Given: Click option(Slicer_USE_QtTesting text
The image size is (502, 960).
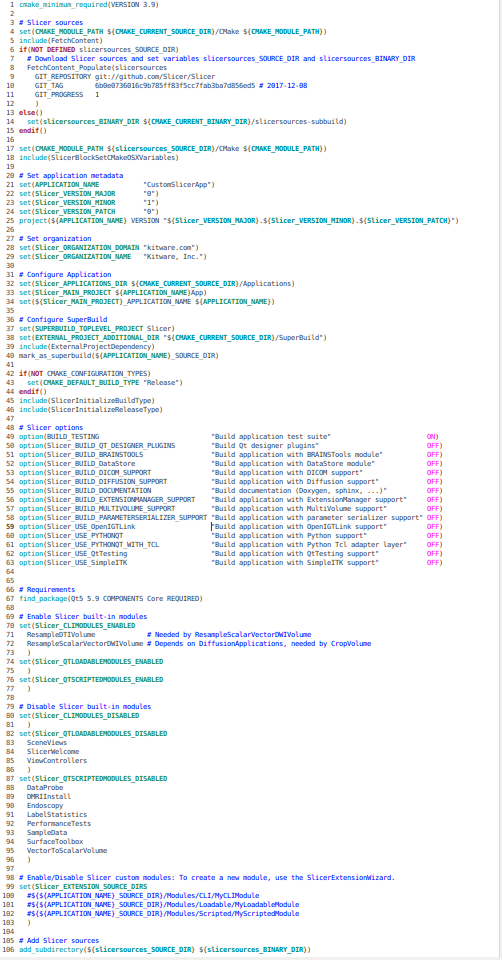Looking at the screenshot, I should tap(73, 553).
